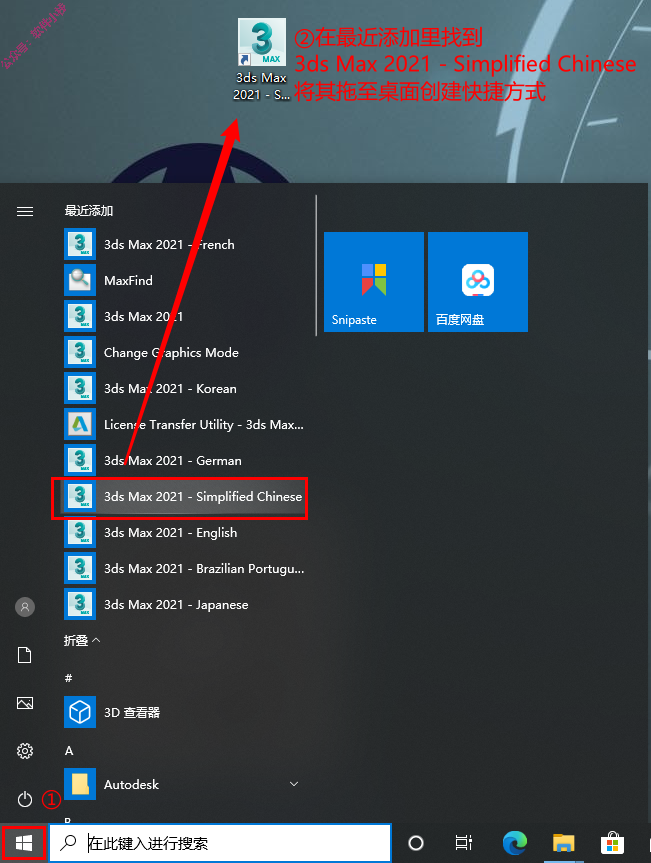Open the 百度网盘 tile
This screenshot has width=651, height=863.
(478, 282)
